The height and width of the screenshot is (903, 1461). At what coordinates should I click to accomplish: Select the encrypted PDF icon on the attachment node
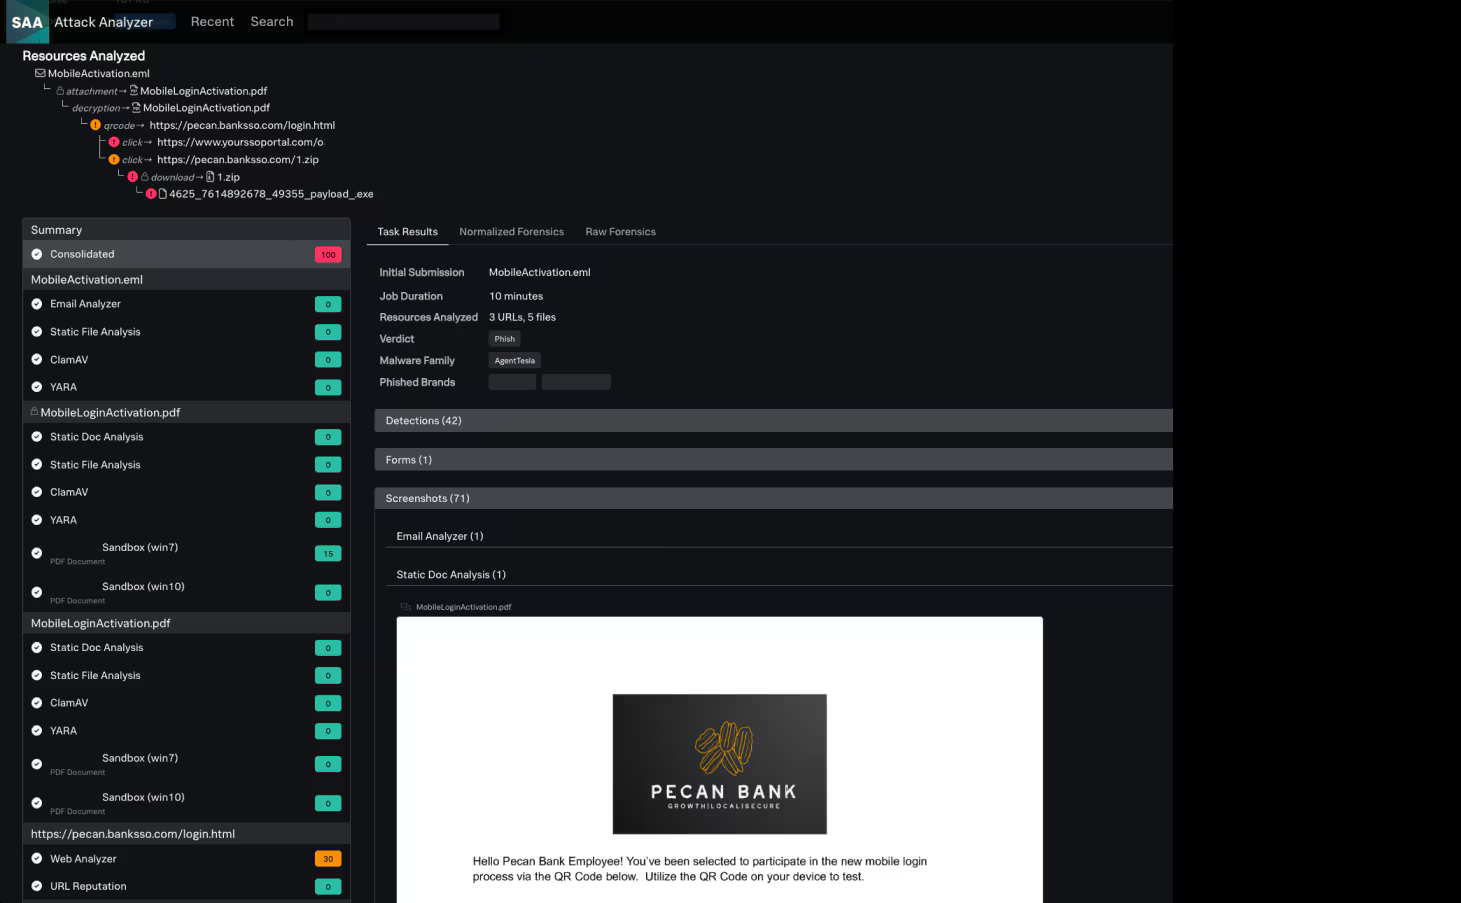point(133,91)
